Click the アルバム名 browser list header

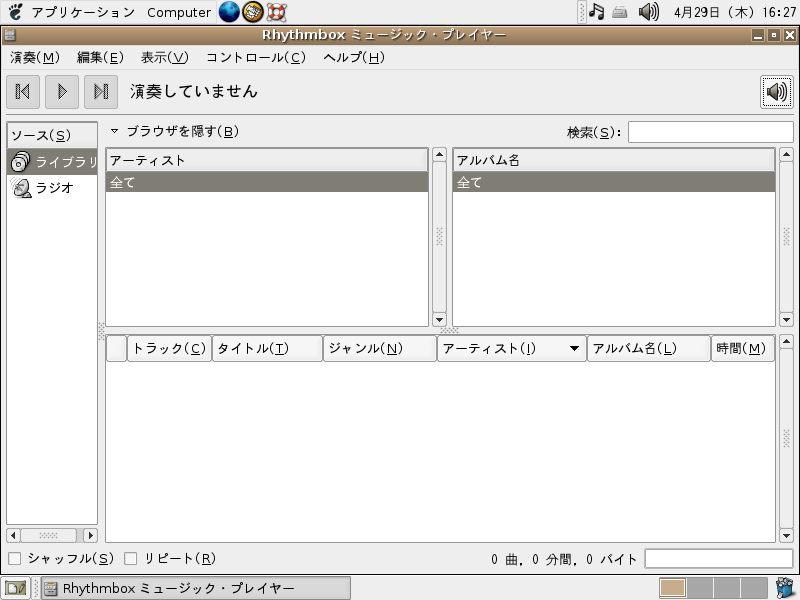click(x=614, y=160)
